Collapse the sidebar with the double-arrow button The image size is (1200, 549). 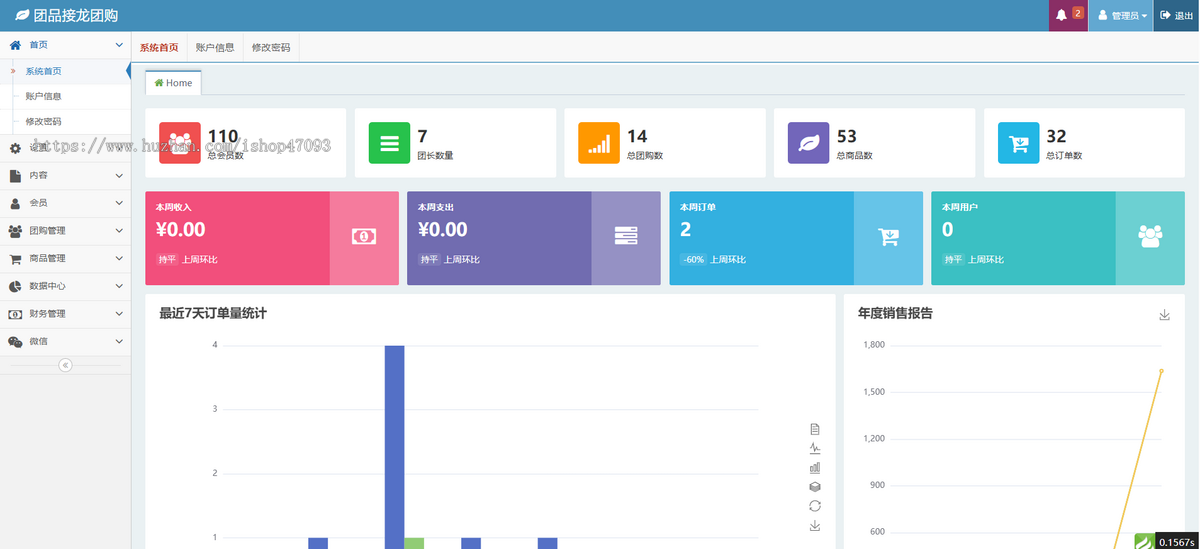pos(65,365)
